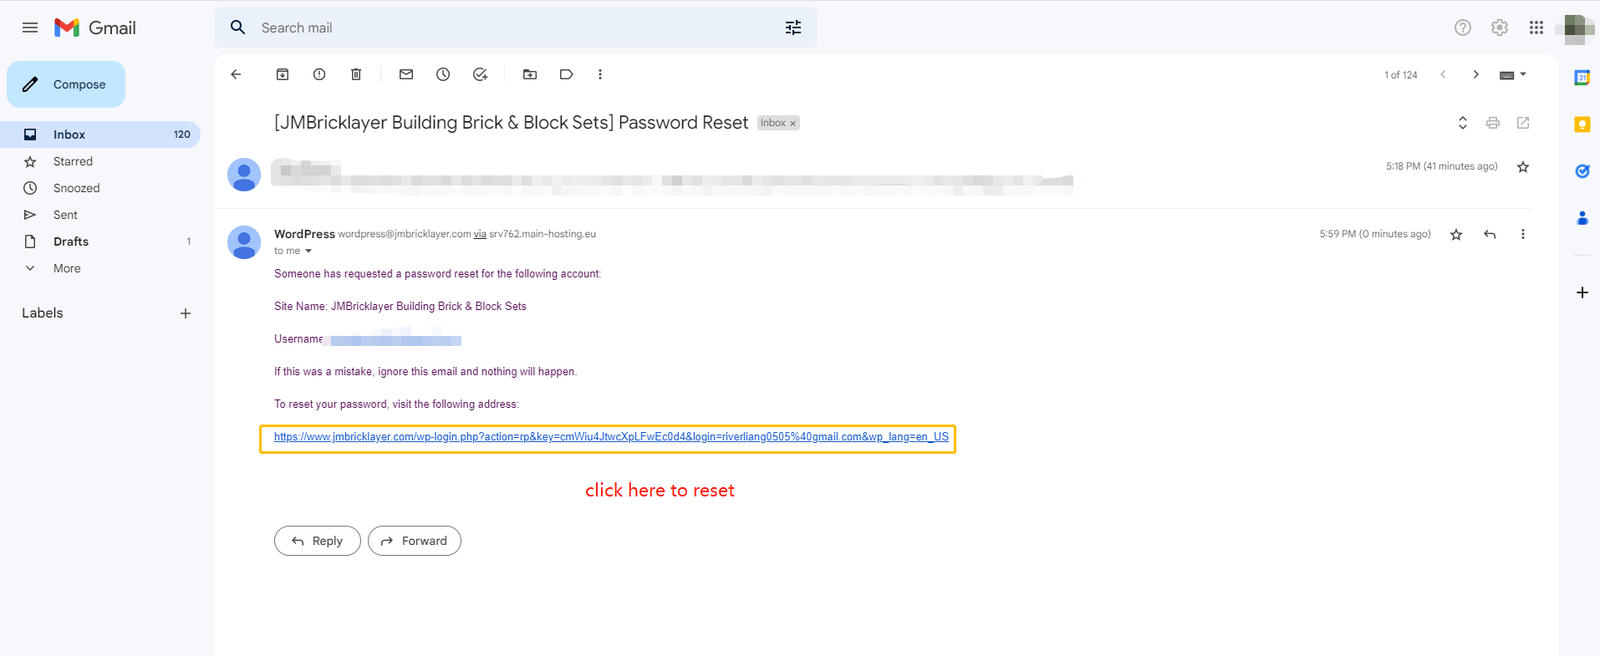Open the account avatar
This screenshot has height=656, width=1600.
point(1578,28)
